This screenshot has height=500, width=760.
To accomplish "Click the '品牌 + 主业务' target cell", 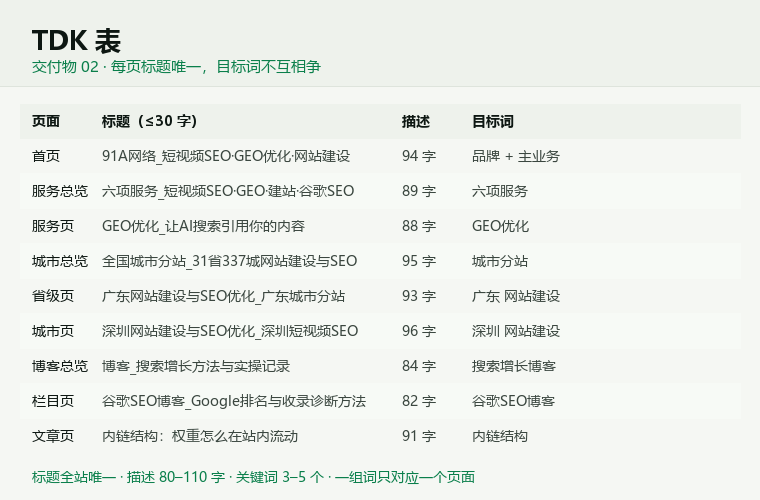I will (x=516, y=156).
